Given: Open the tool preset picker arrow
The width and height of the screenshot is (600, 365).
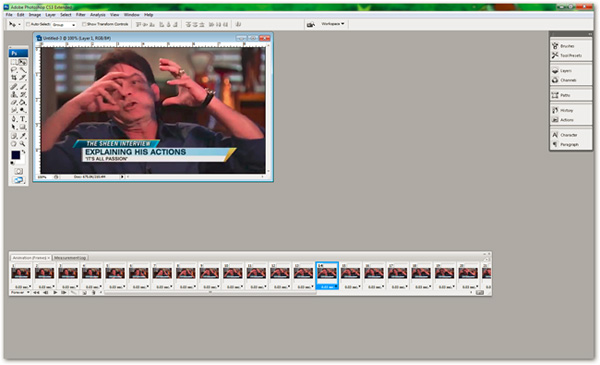Looking at the screenshot, I should coord(20,24).
